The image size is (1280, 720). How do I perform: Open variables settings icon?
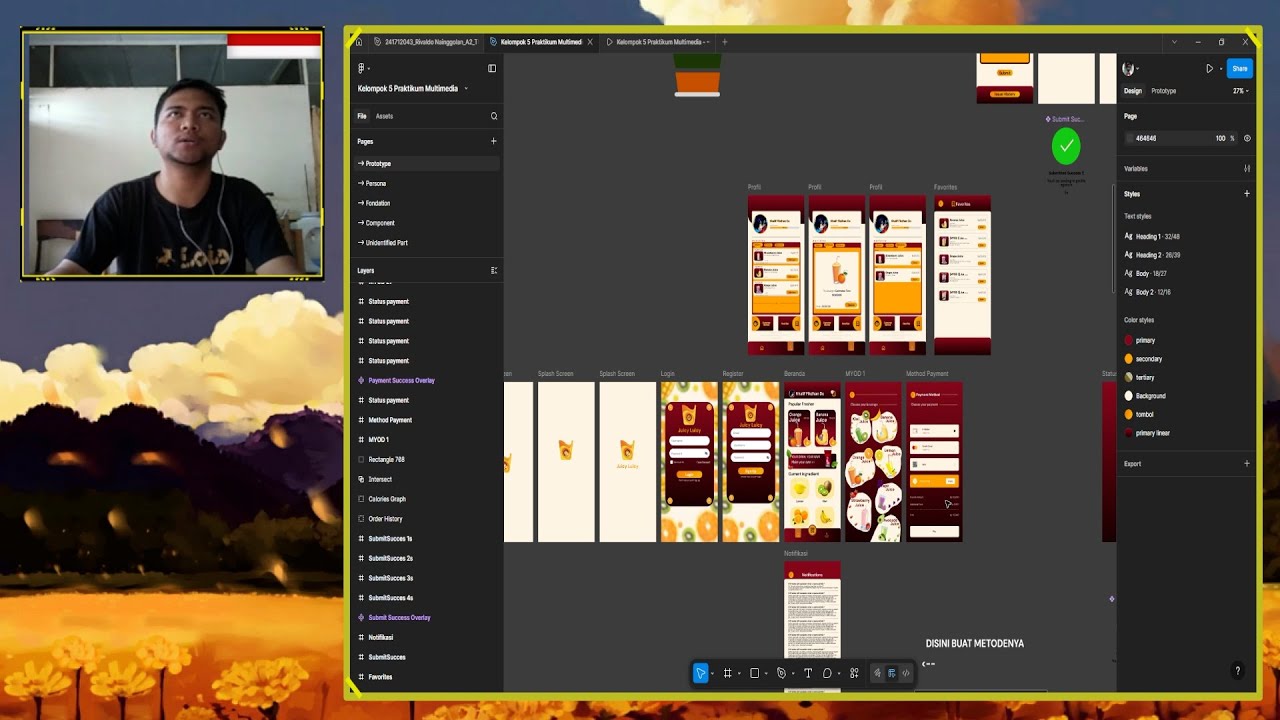tap(1247, 168)
